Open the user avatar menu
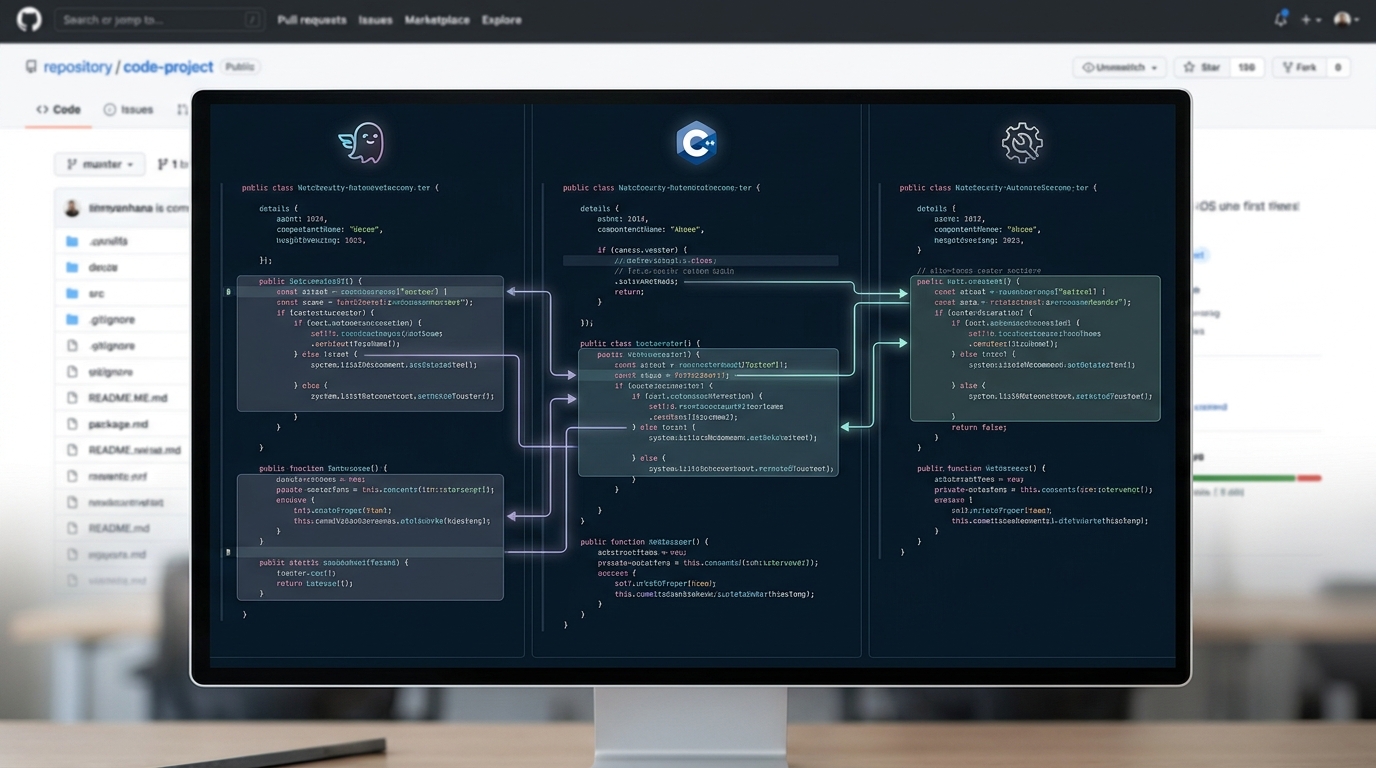 [1347, 19]
